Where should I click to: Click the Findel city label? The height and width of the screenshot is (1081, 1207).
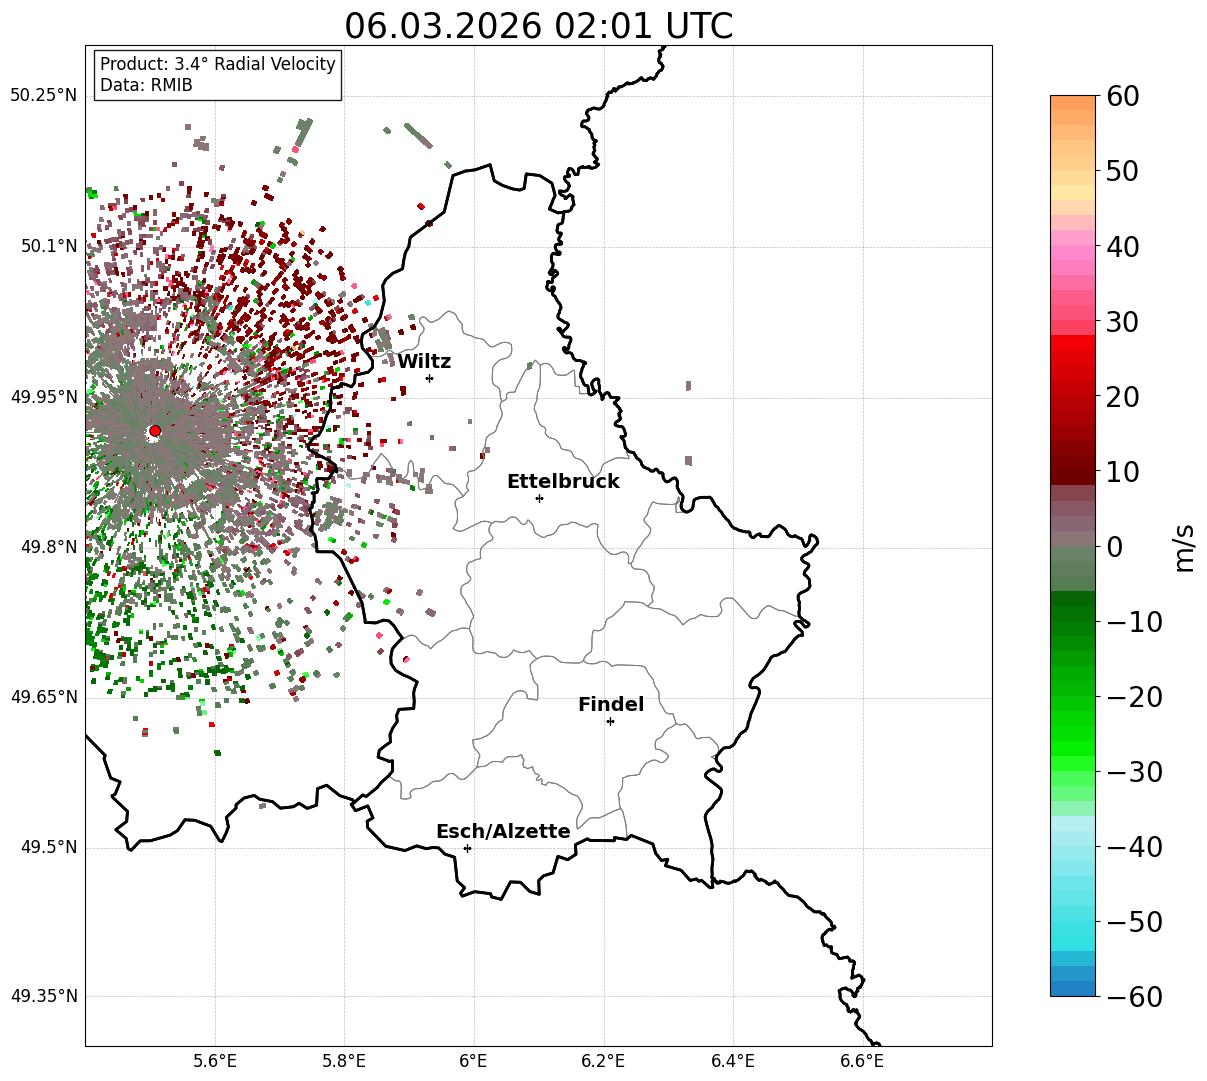611,705
